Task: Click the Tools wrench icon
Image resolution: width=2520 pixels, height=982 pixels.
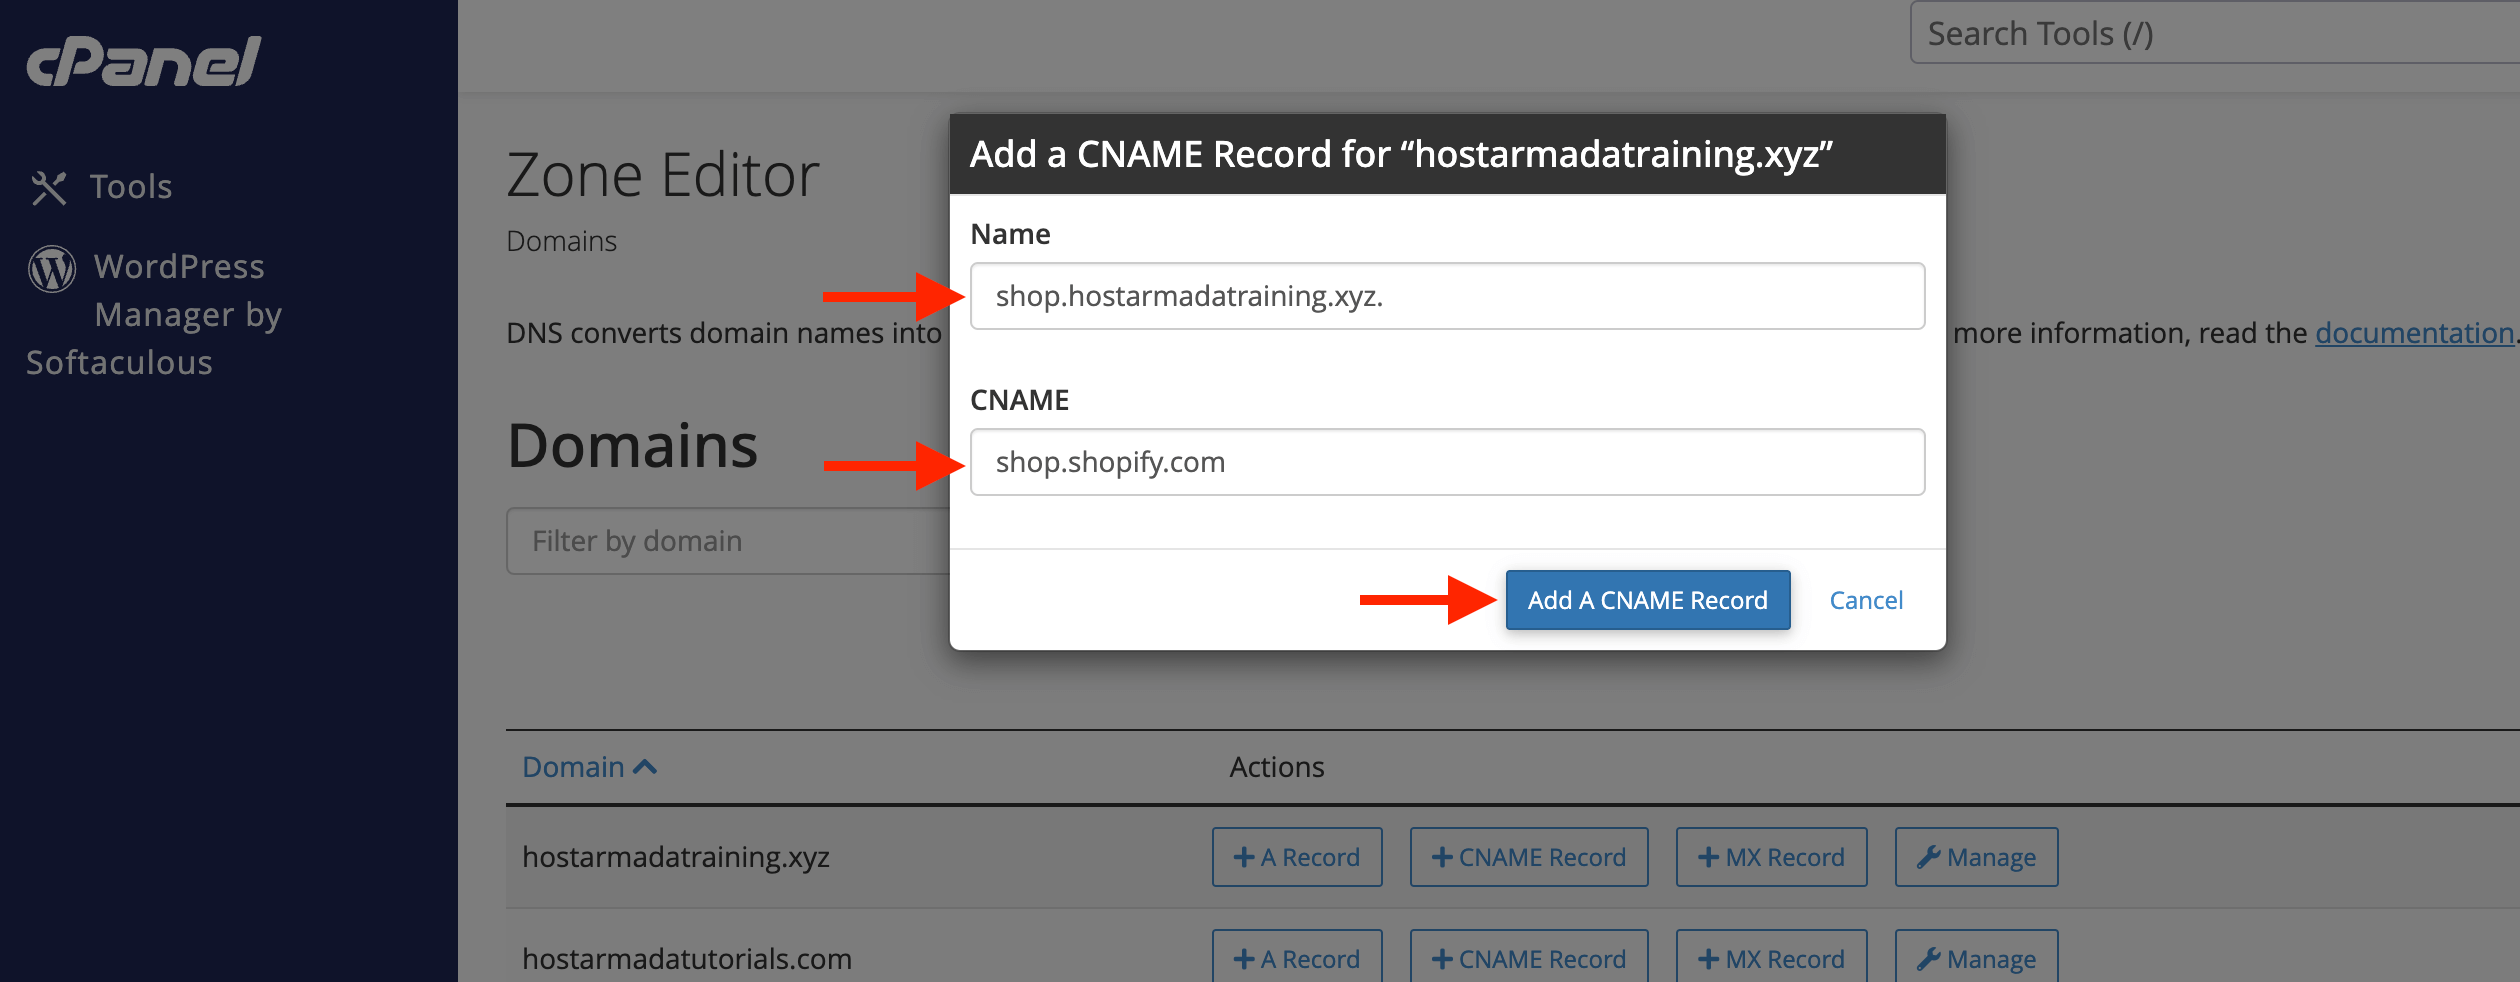Action: tap(49, 188)
